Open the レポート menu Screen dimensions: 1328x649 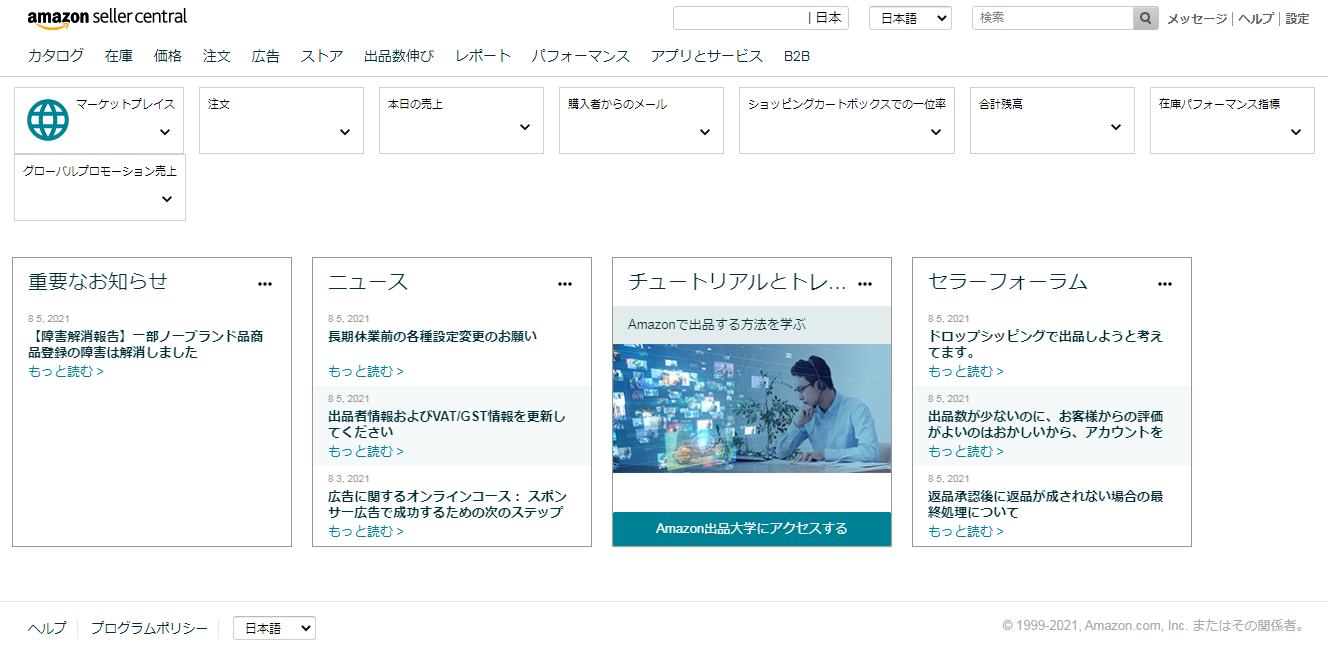click(483, 56)
